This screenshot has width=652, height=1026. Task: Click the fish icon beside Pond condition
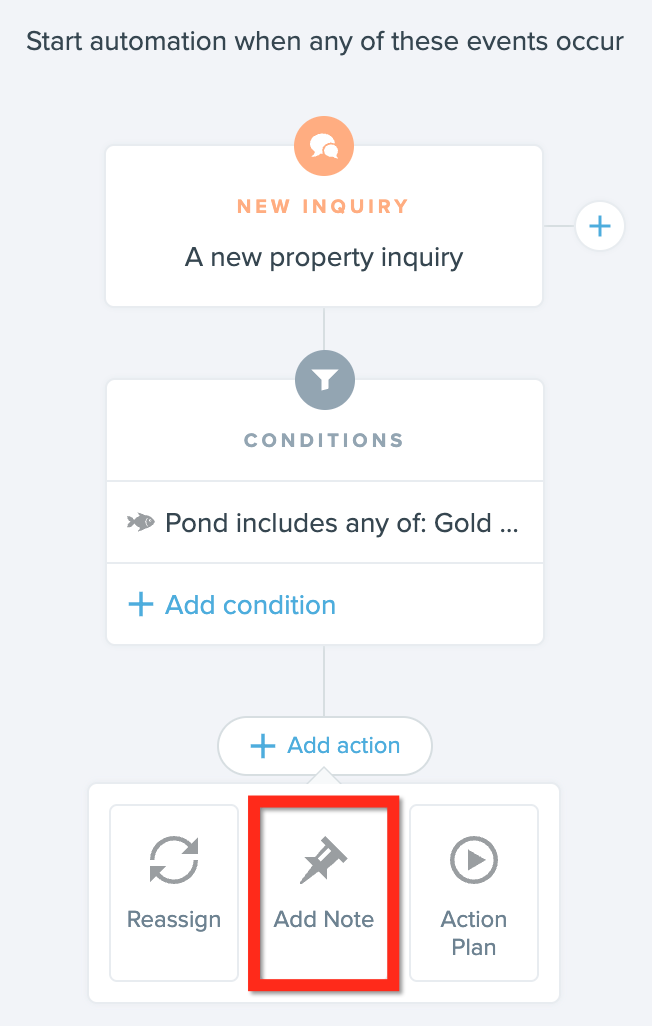coord(140,522)
